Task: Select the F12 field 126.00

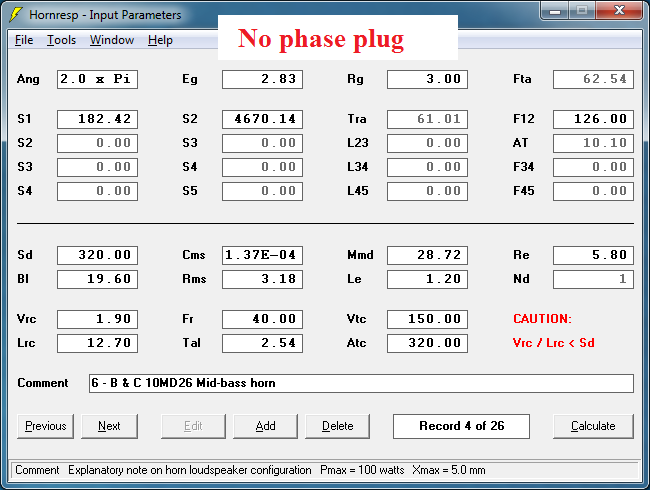Action: [593, 119]
